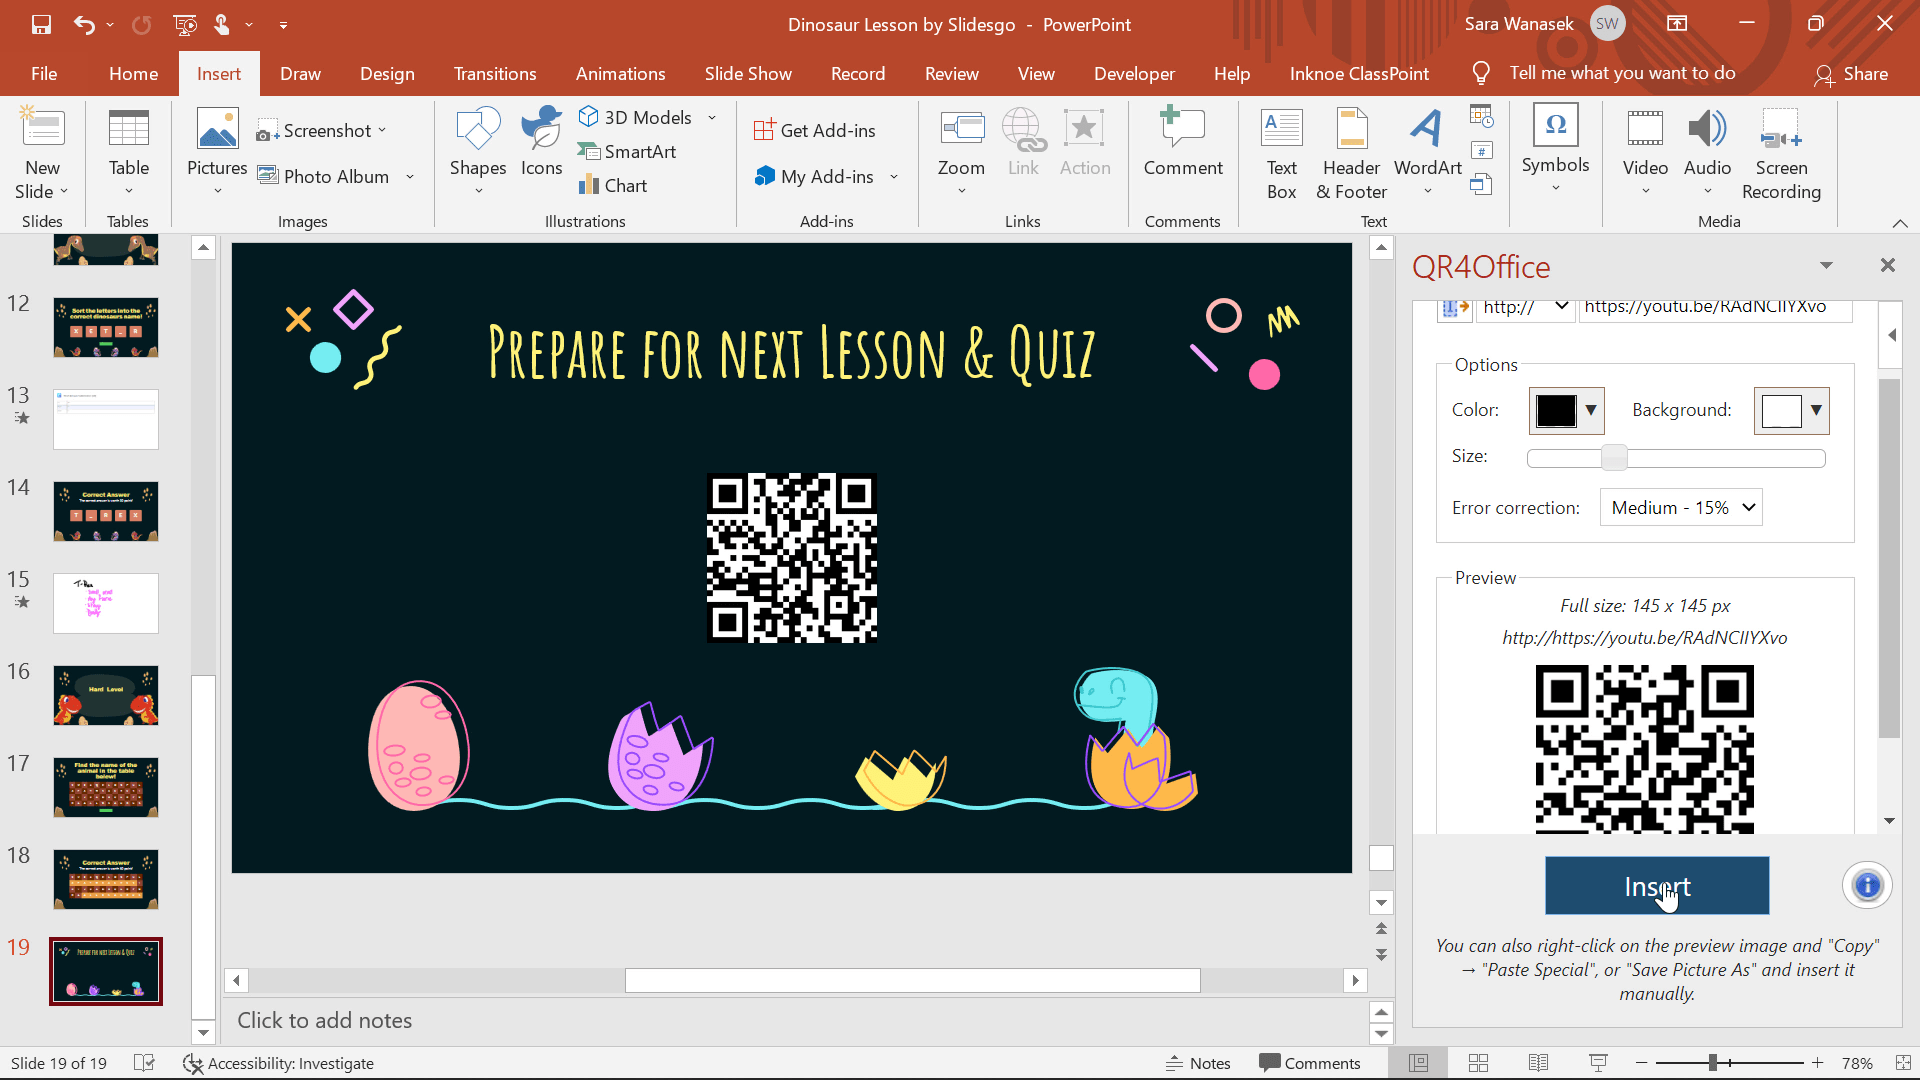Select the Inknoe ClassPoint ribbon tab icon

1360,73
